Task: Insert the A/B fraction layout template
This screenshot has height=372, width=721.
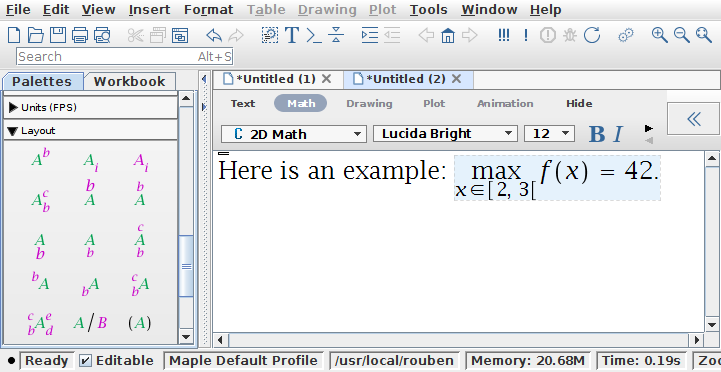Action: (x=90, y=323)
